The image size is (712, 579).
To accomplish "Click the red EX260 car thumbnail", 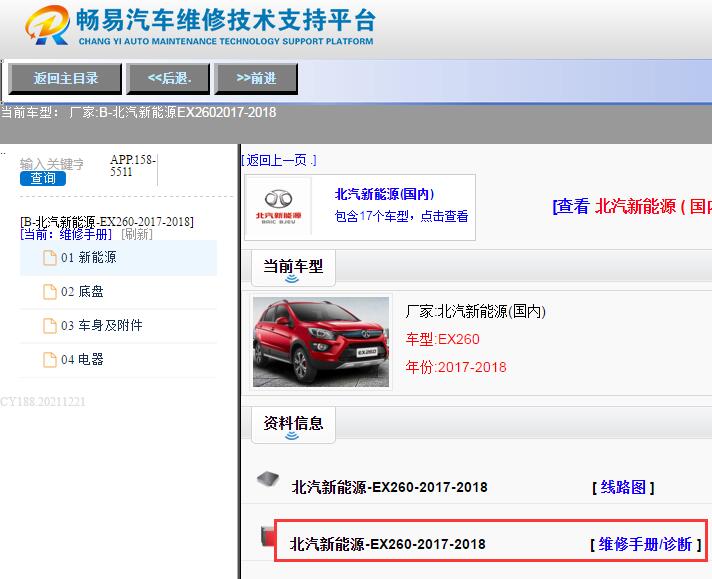I will pyautogui.click(x=320, y=341).
